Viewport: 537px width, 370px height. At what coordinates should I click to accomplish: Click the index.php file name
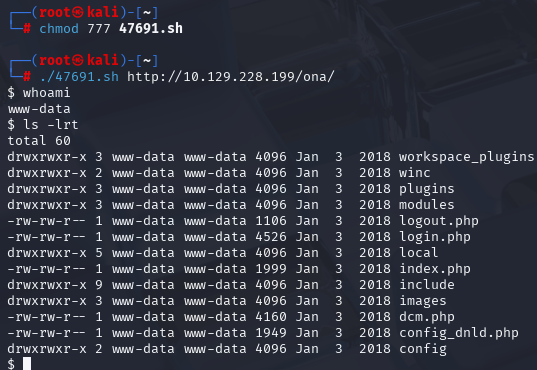click(x=435, y=269)
